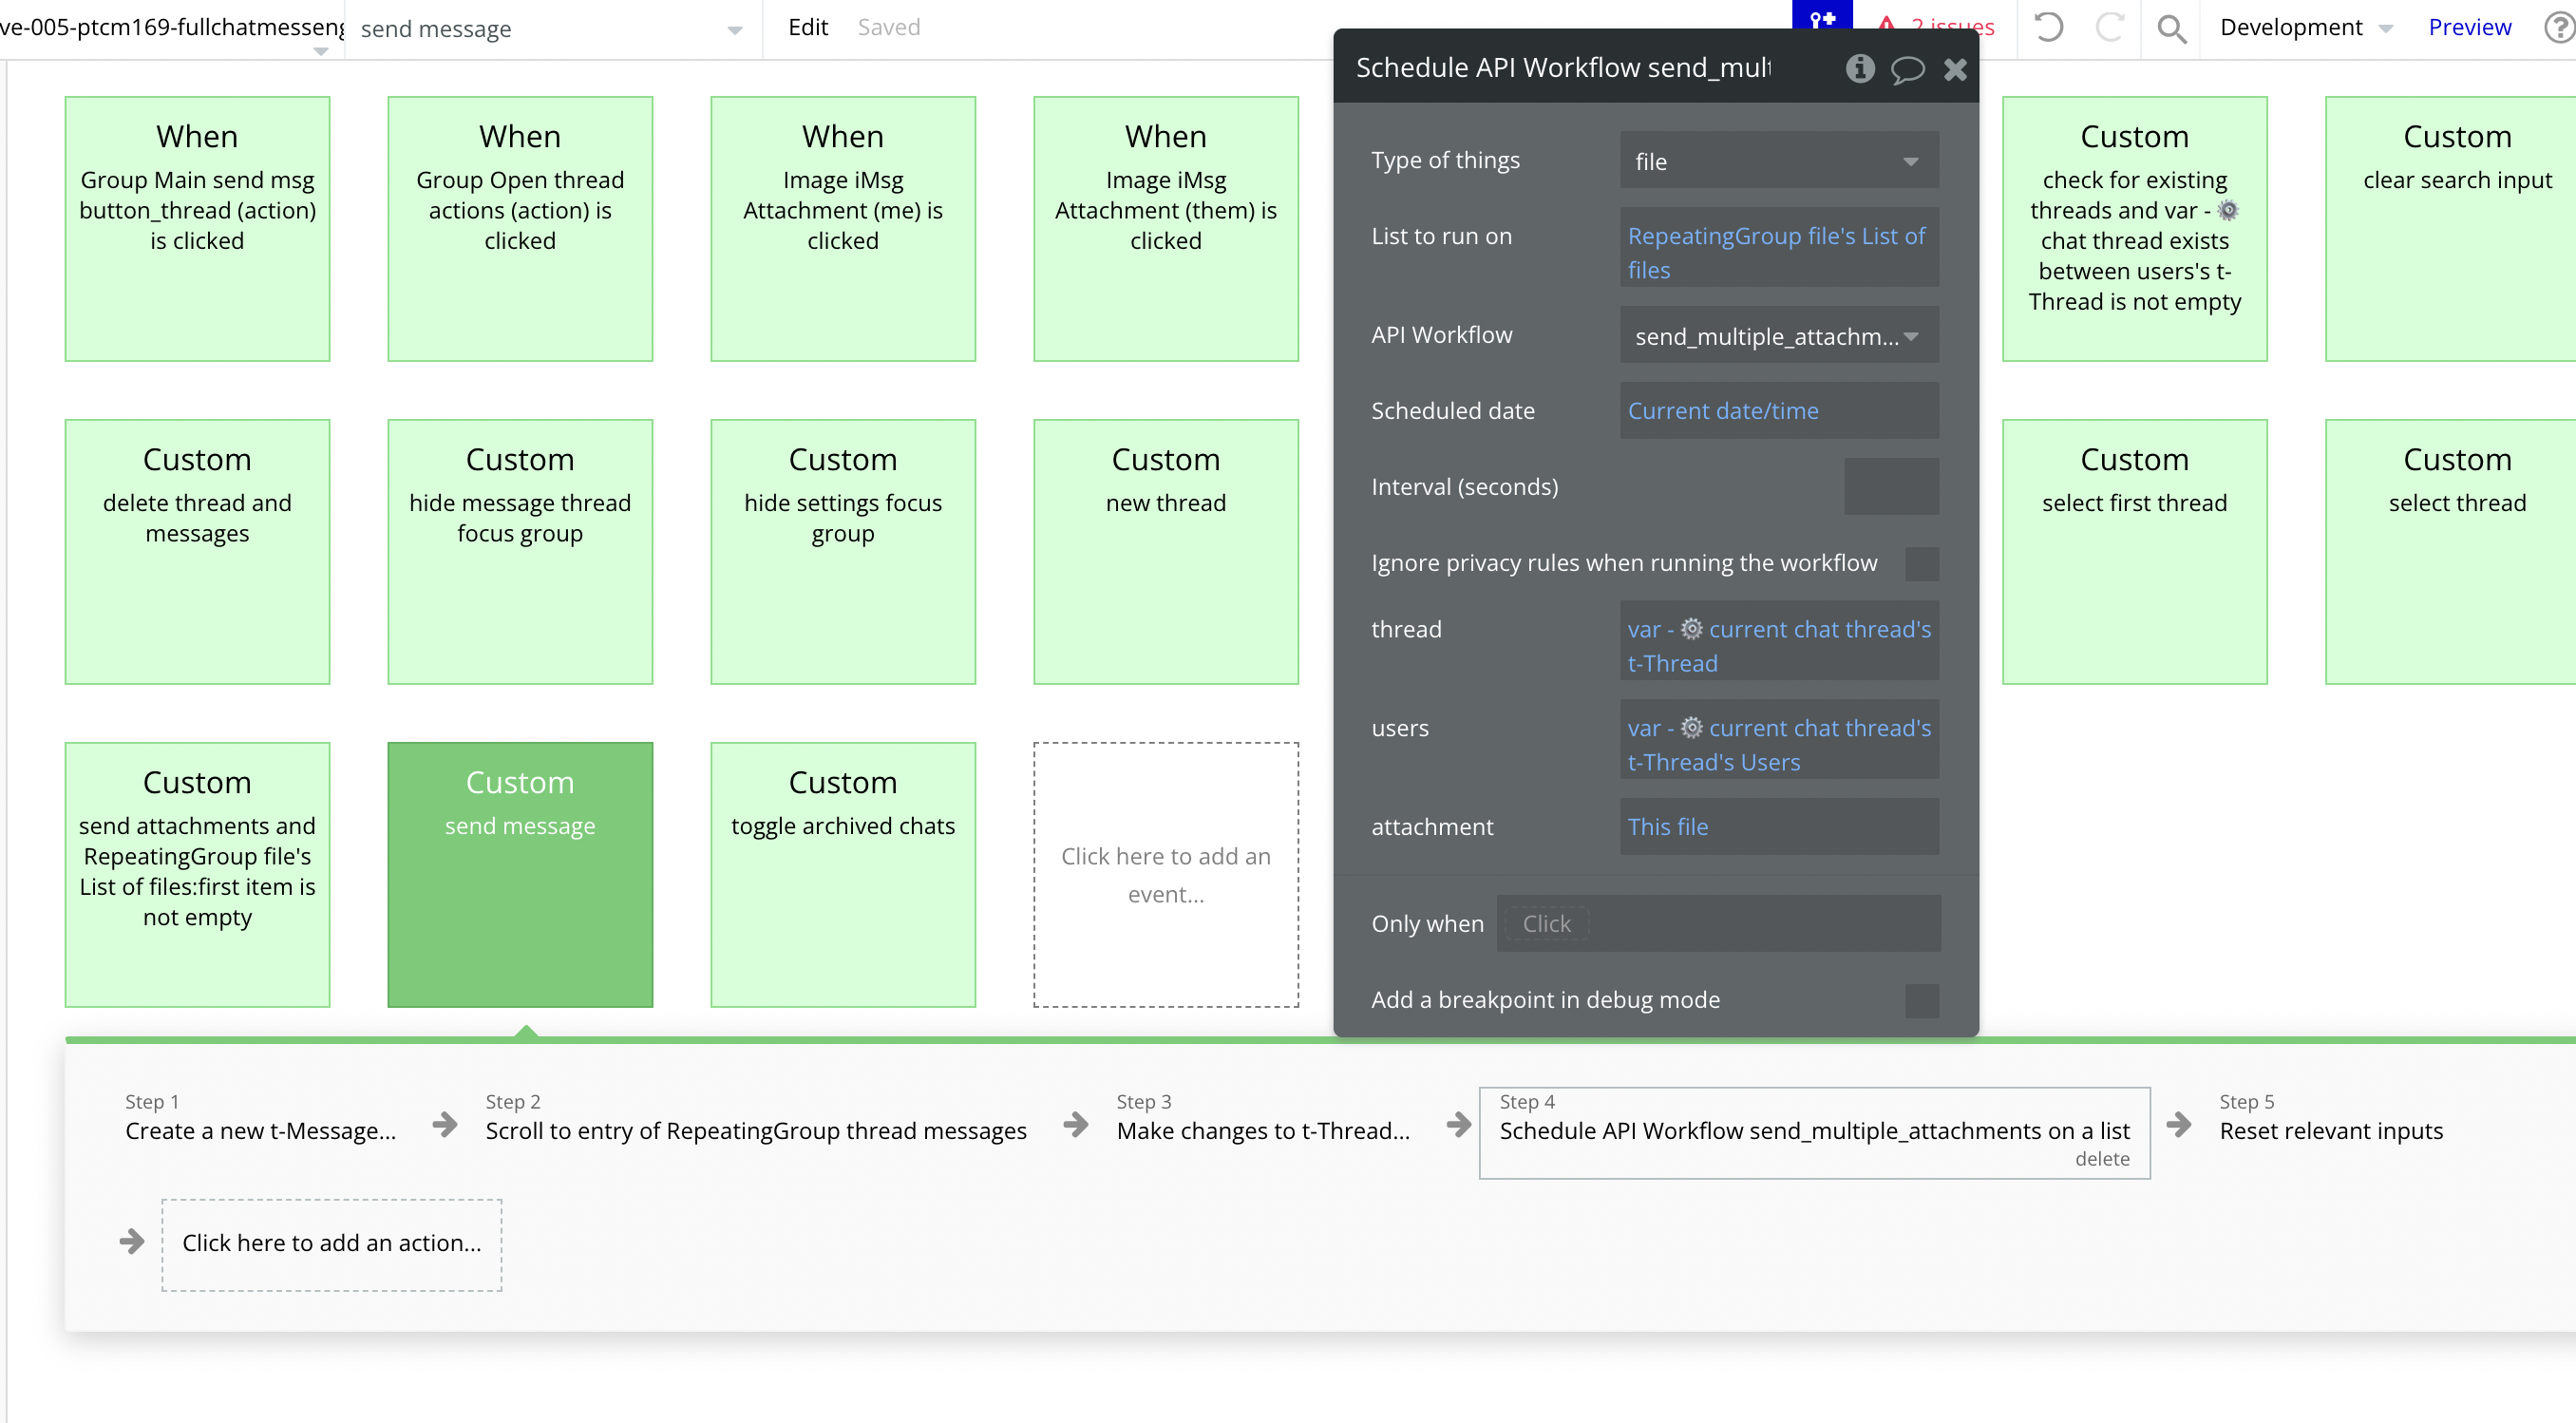
Task: Expand the Type of things dropdown
Action: pos(1778,161)
